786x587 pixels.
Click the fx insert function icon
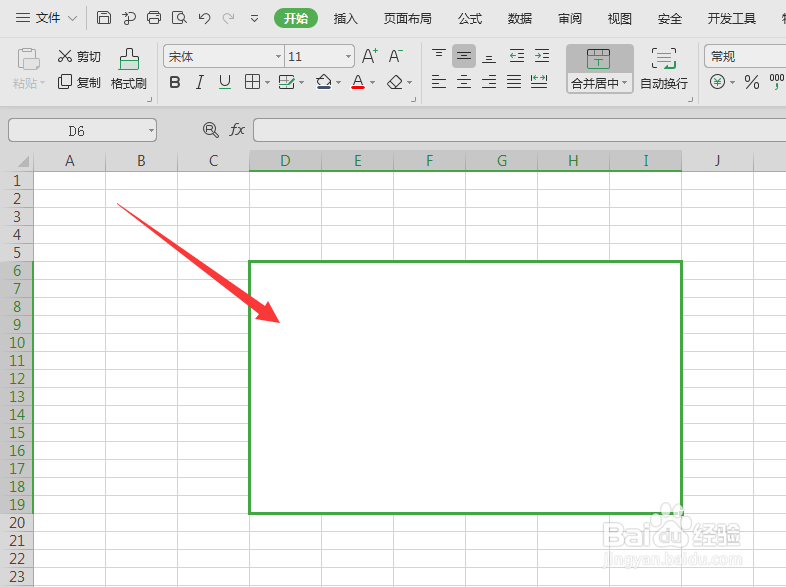point(237,130)
